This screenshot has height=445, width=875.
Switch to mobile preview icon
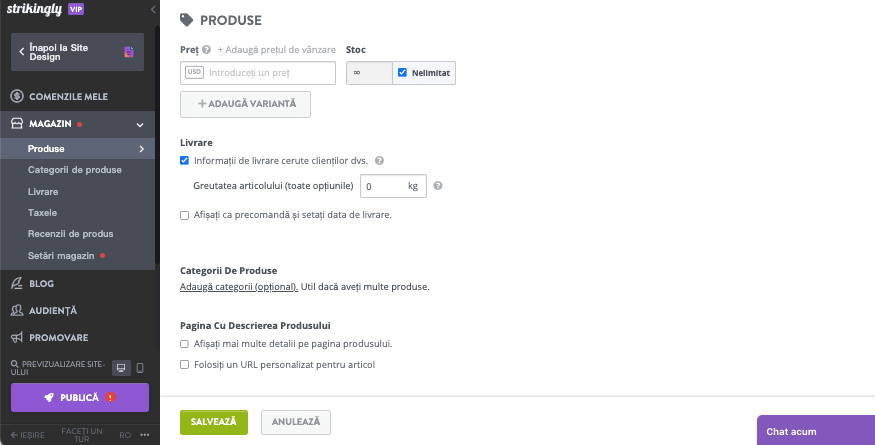(x=140, y=367)
